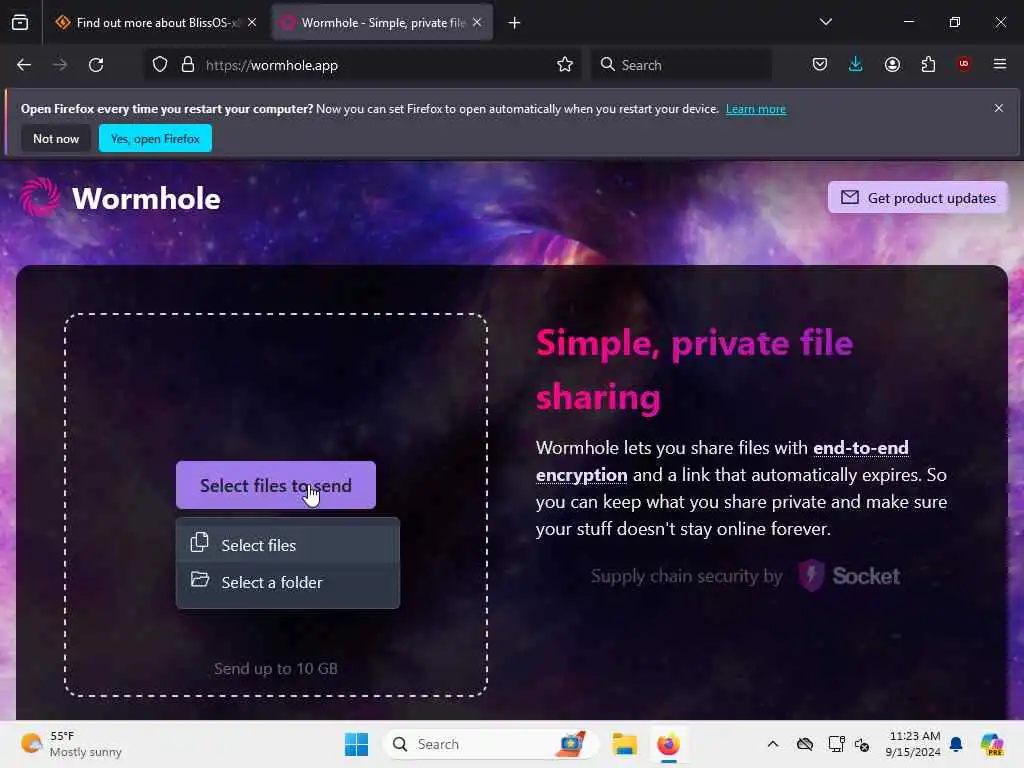
Task: Click Get product updates button
Action: click(x=918, y=198)
